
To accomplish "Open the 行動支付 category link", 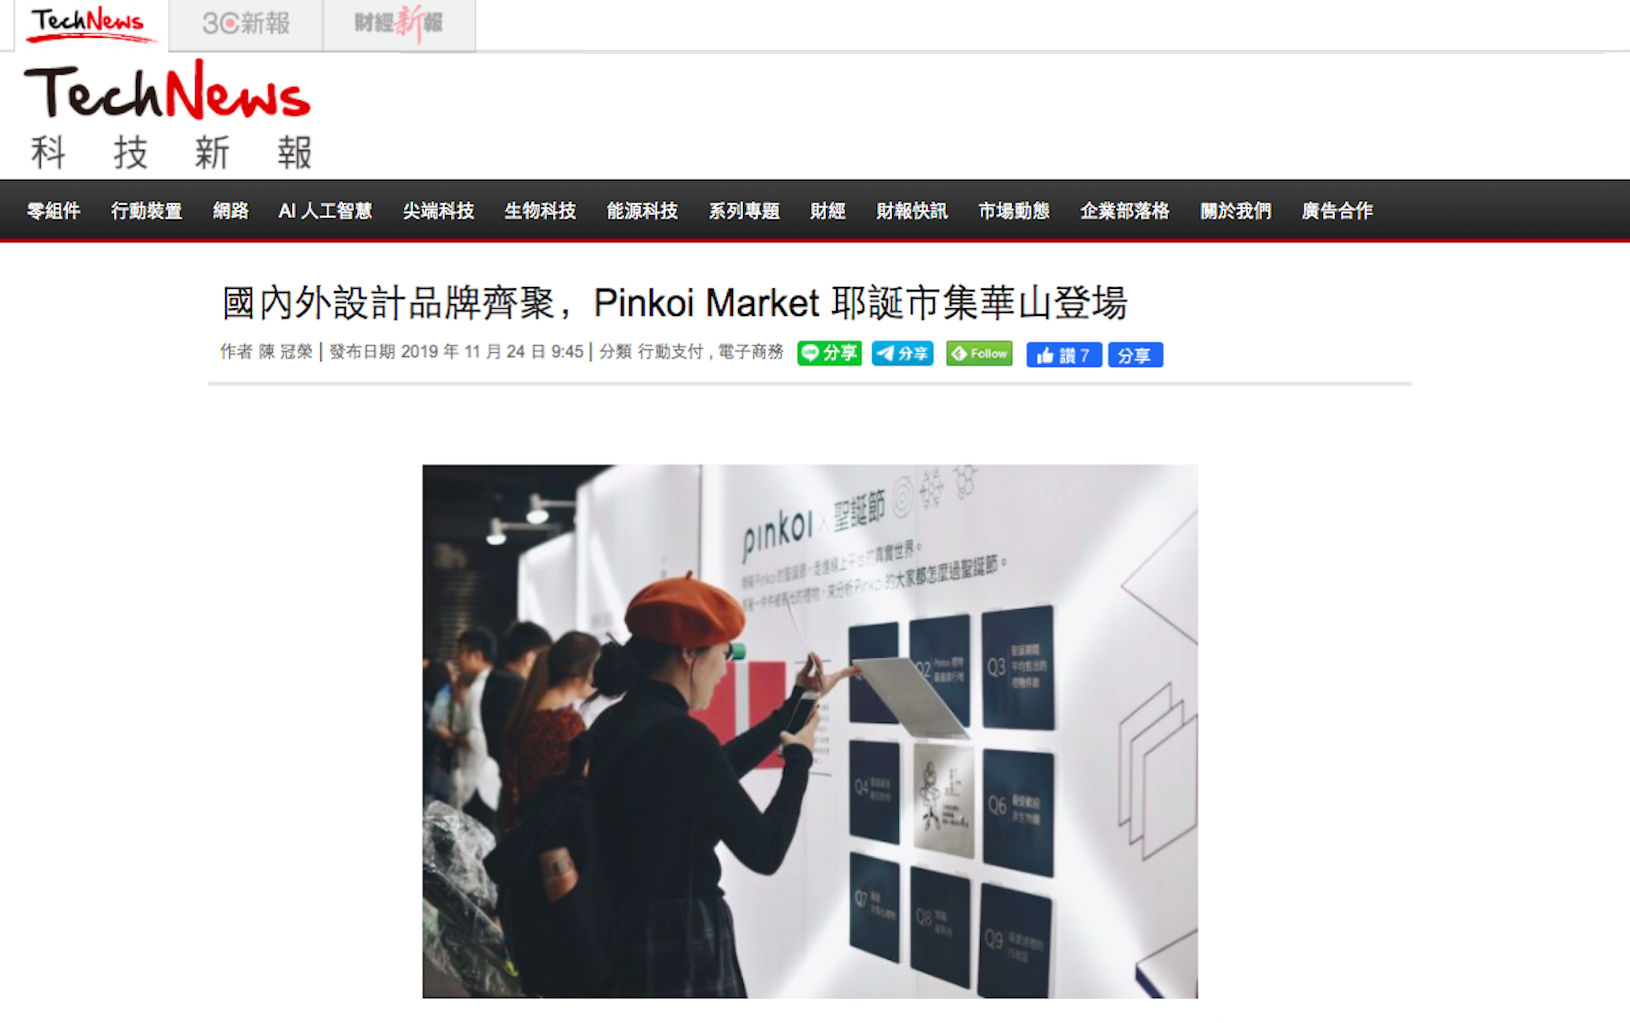I will [x=671, y=352].
